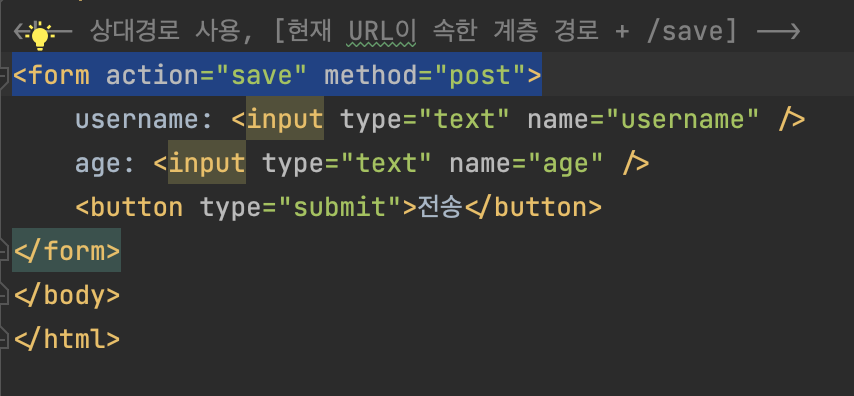This screenshot has width=854, height=396.
Task: Click the "save" action attribute value
Action: [263, 75]
